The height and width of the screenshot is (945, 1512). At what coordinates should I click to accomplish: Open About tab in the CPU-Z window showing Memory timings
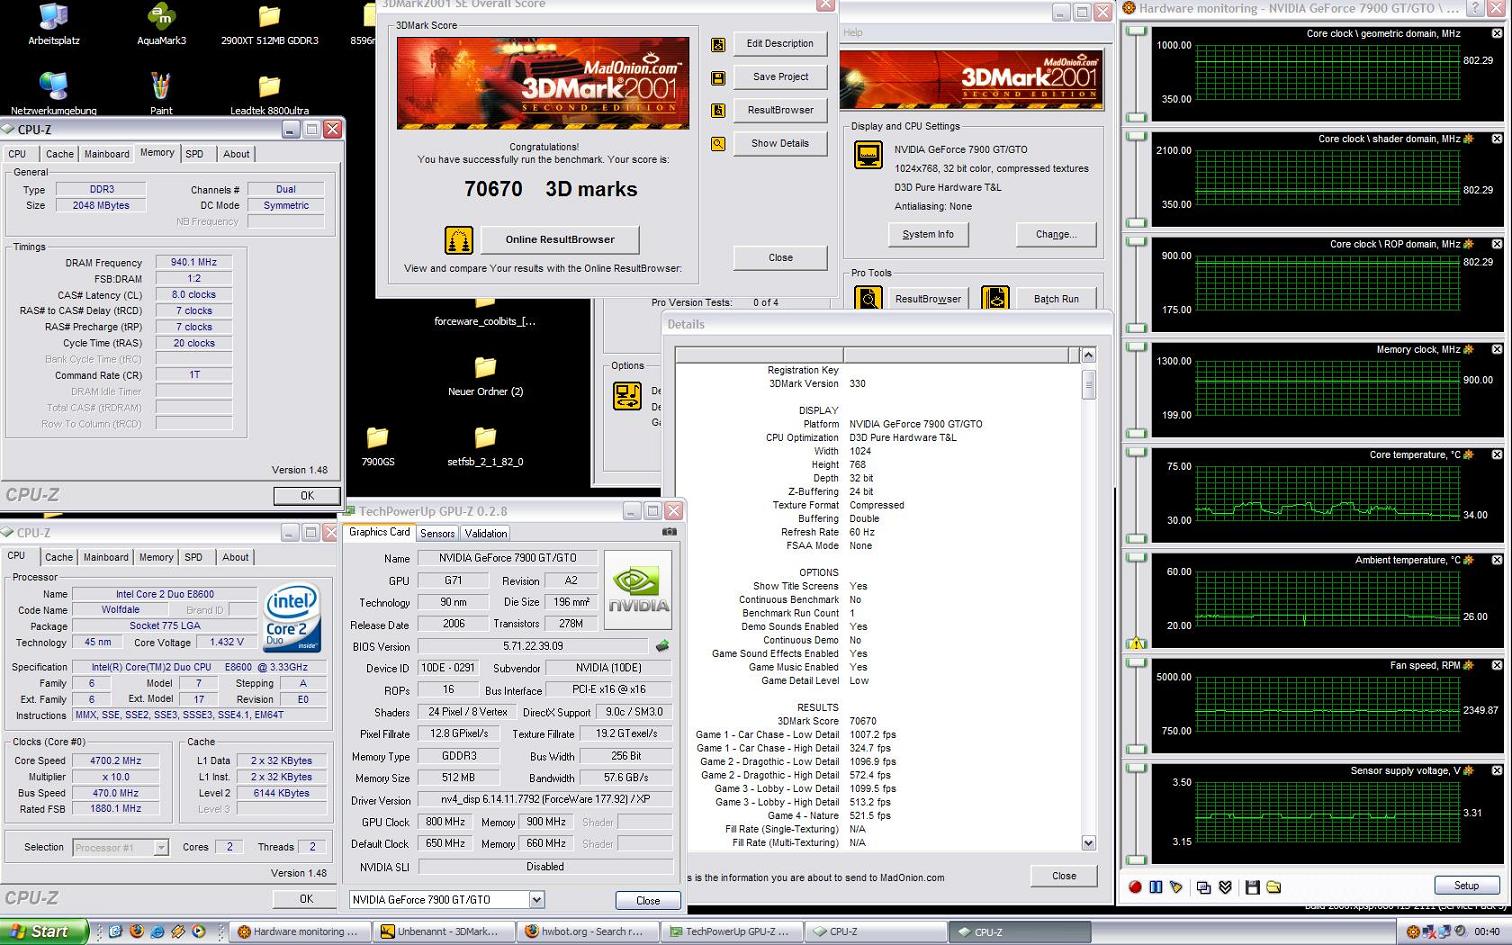[237, 154]
